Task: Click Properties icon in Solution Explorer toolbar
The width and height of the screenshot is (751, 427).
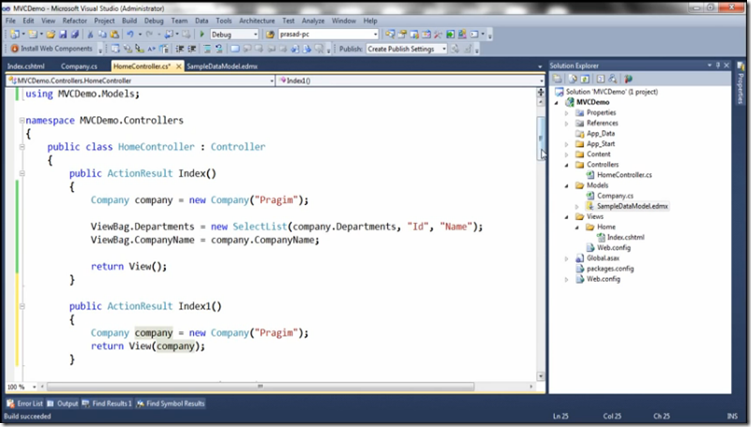Action: pos(558,79)
